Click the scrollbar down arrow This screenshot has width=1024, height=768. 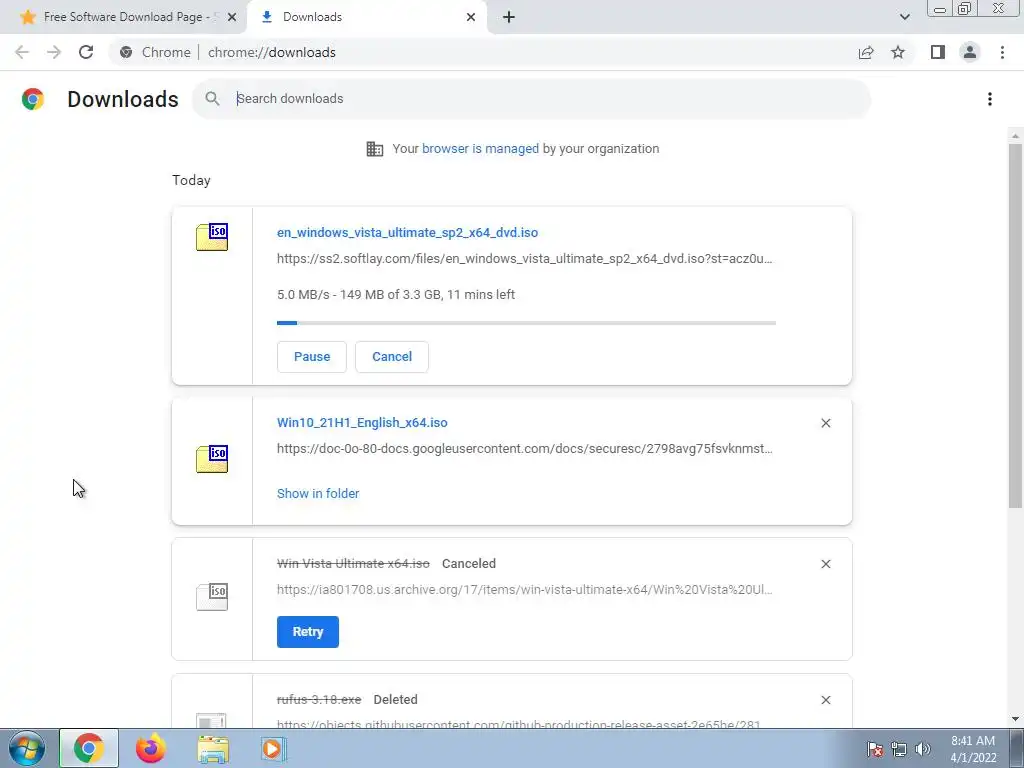[x=1015, y=720]
